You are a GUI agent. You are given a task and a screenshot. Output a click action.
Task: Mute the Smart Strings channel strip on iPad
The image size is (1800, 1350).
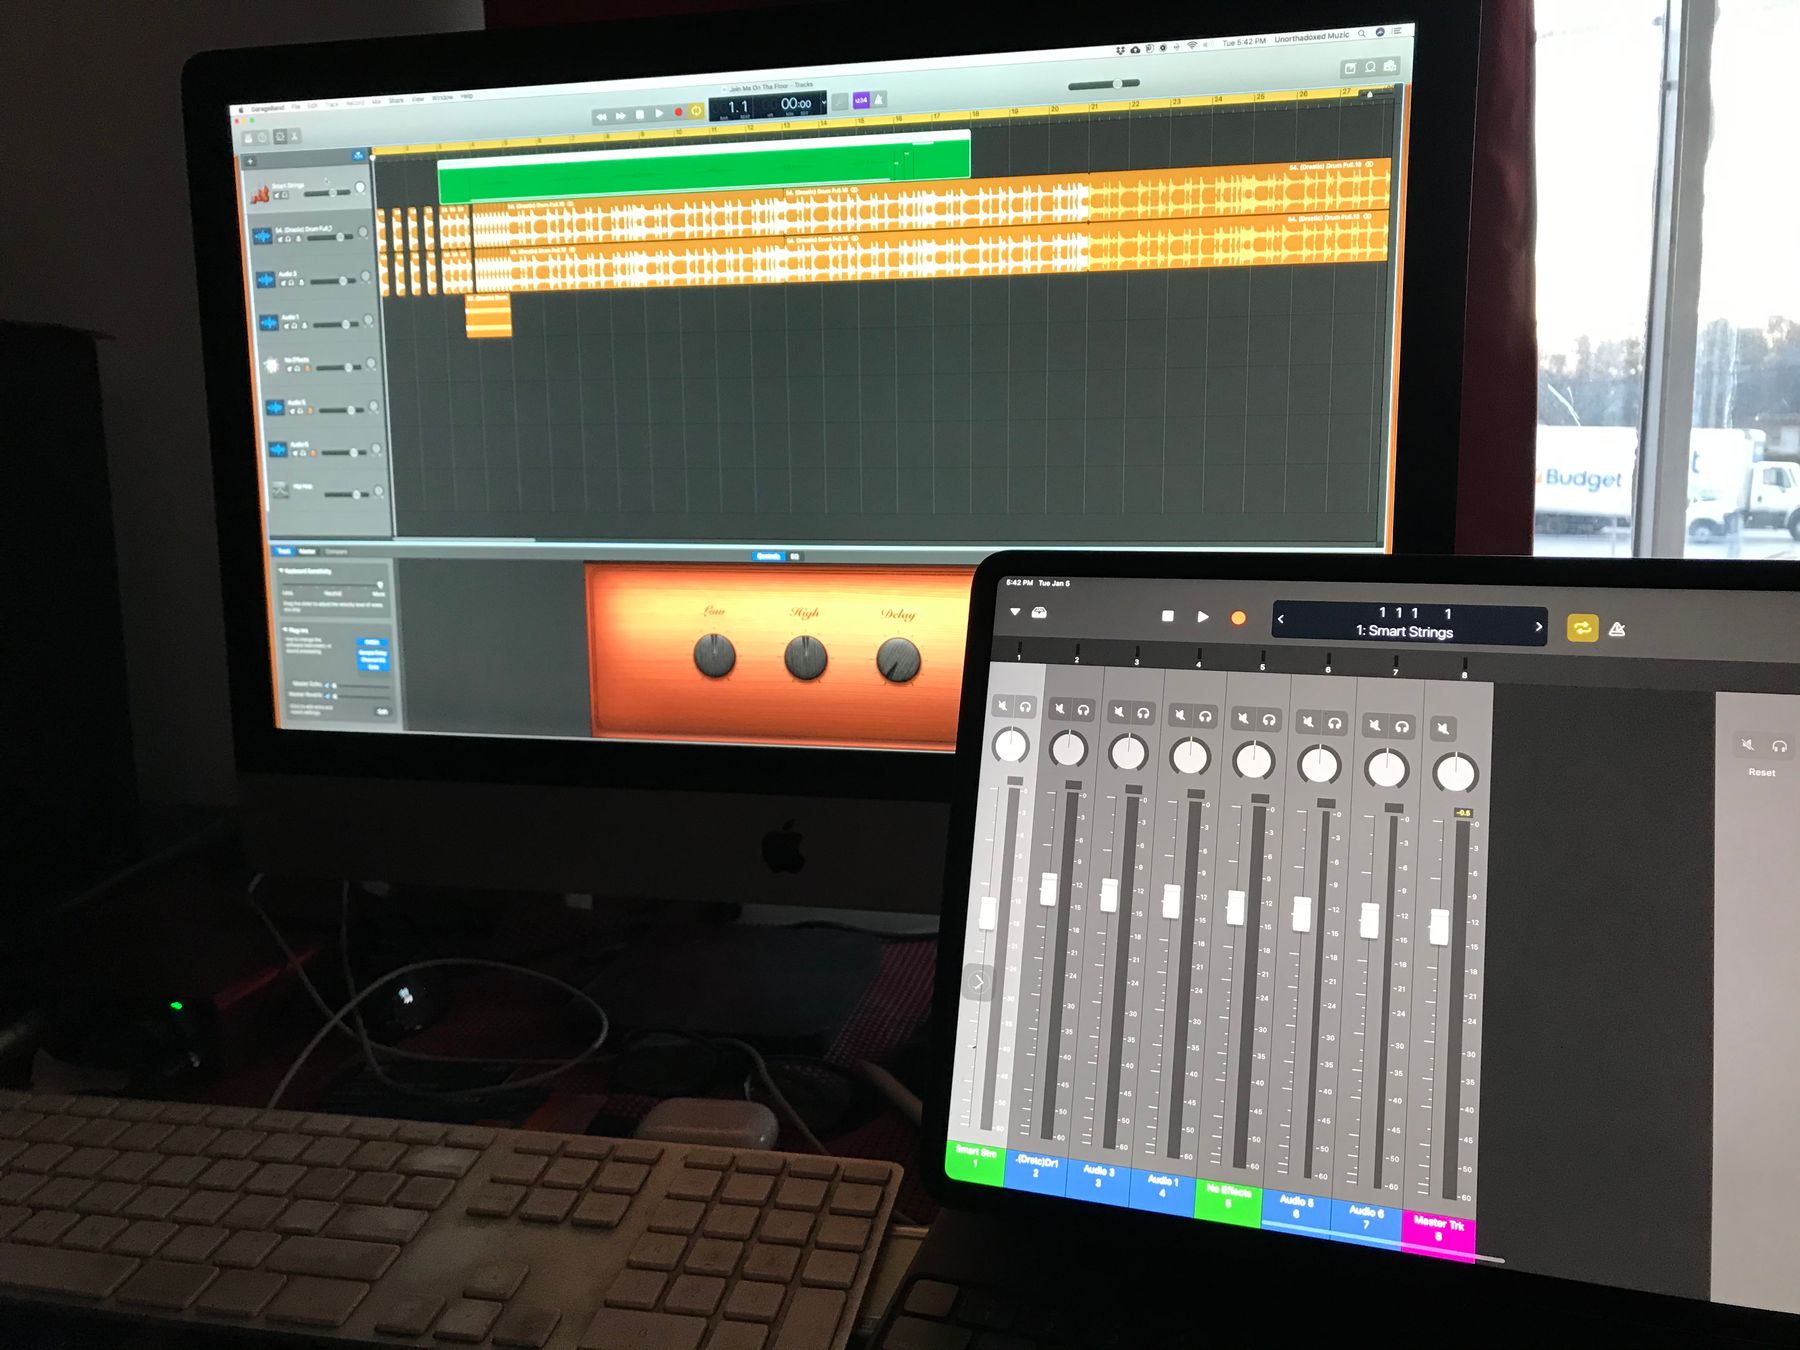tap(1002, 706)
